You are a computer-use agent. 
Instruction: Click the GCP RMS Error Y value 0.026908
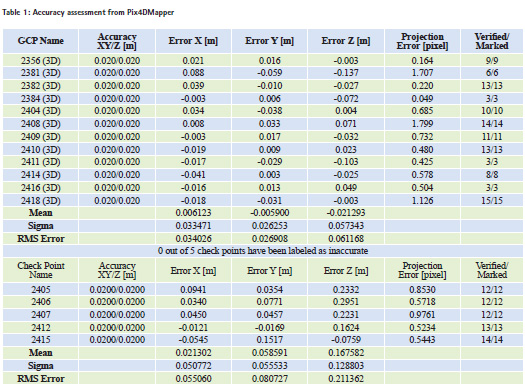pos(270,239)
